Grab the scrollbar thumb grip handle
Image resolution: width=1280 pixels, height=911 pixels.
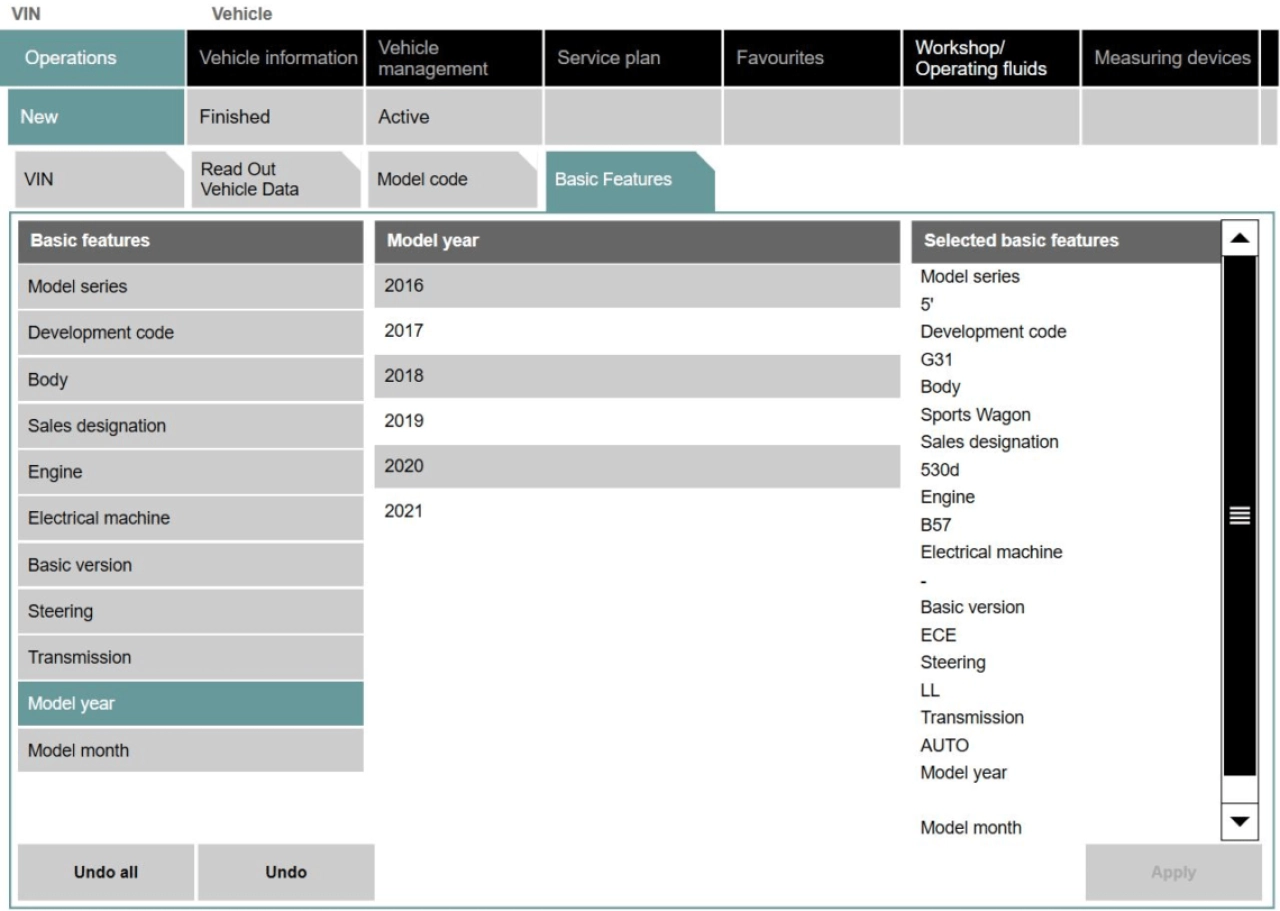click(1240, 516)
